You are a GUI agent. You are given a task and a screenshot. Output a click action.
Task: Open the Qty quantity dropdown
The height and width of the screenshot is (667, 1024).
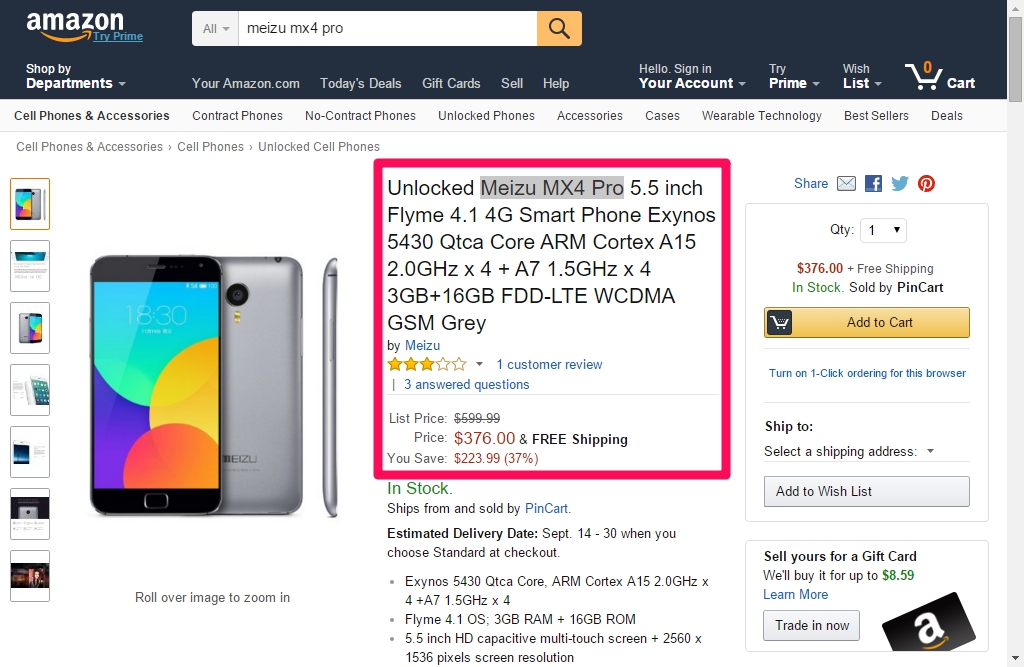(883, 230)
